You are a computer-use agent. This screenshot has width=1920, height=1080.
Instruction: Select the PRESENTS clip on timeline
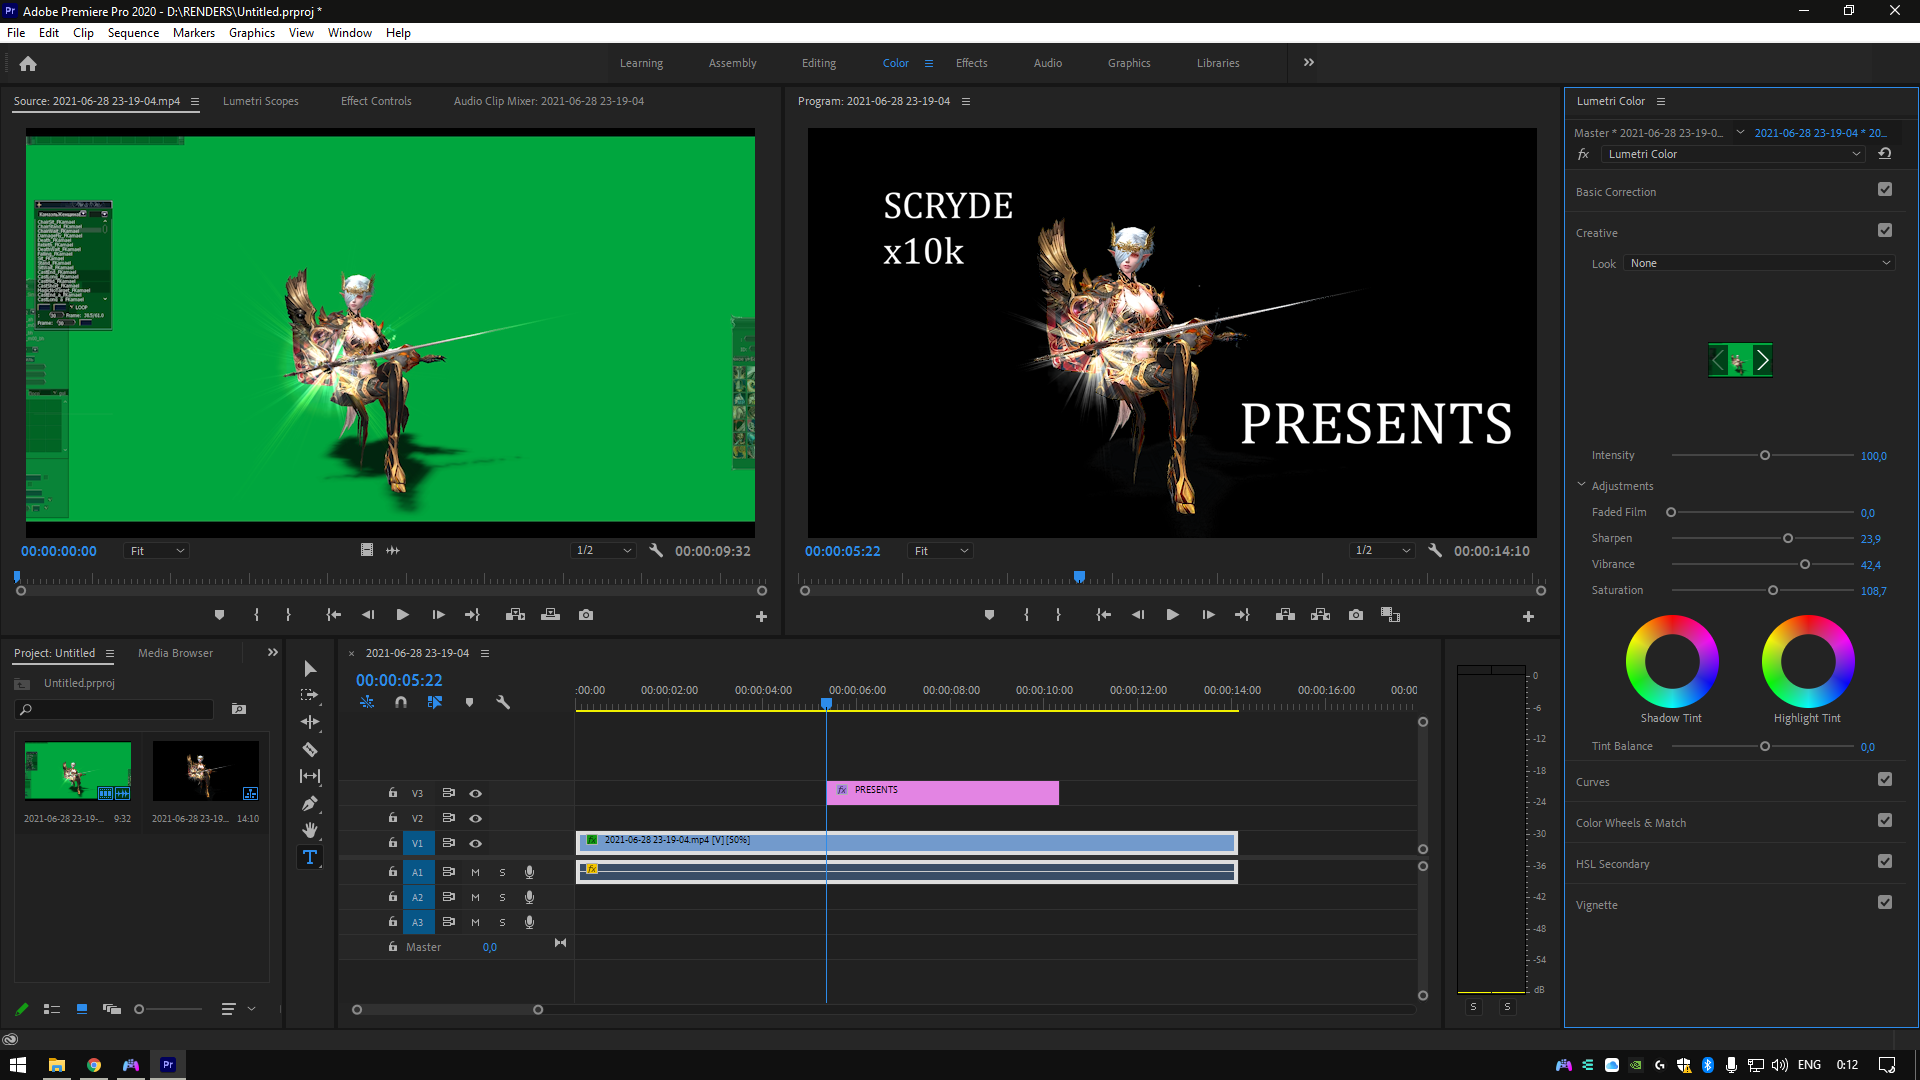coord(942,792)
